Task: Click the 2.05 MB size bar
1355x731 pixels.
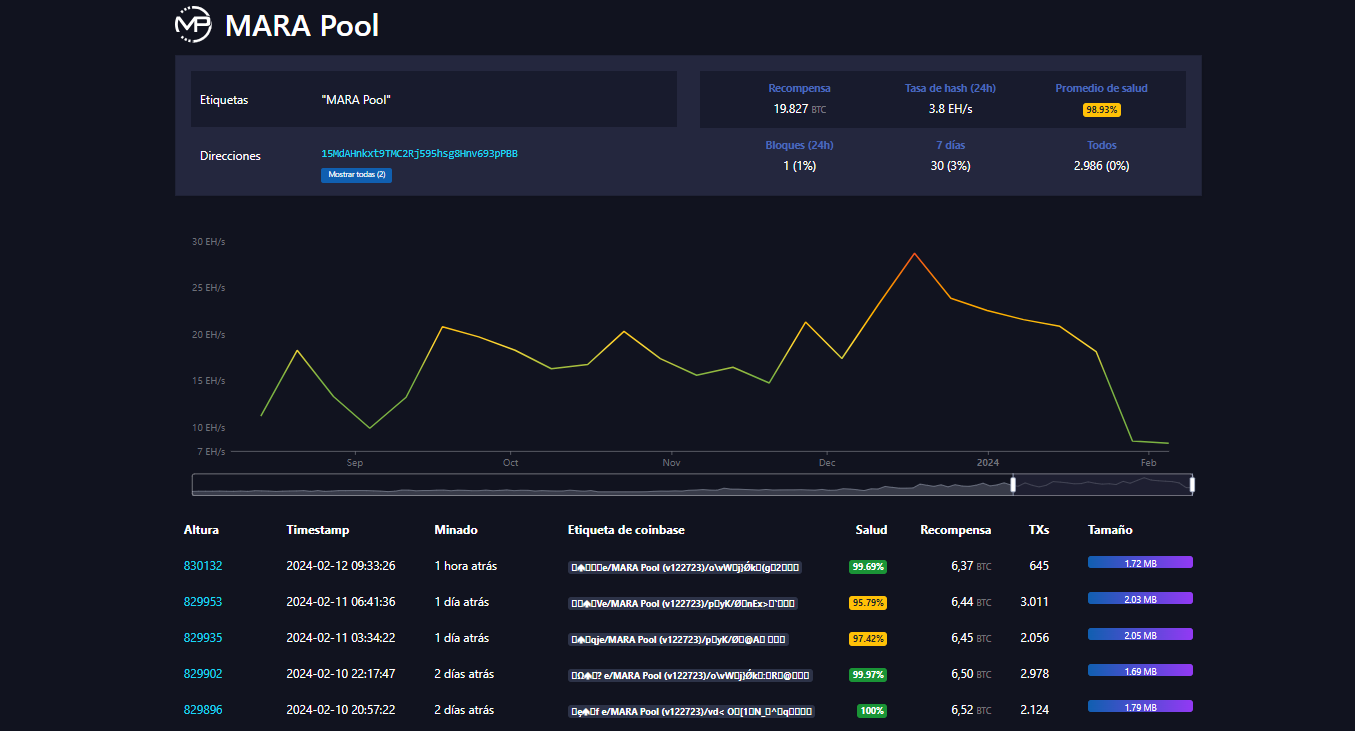Action: point(1140,635)
